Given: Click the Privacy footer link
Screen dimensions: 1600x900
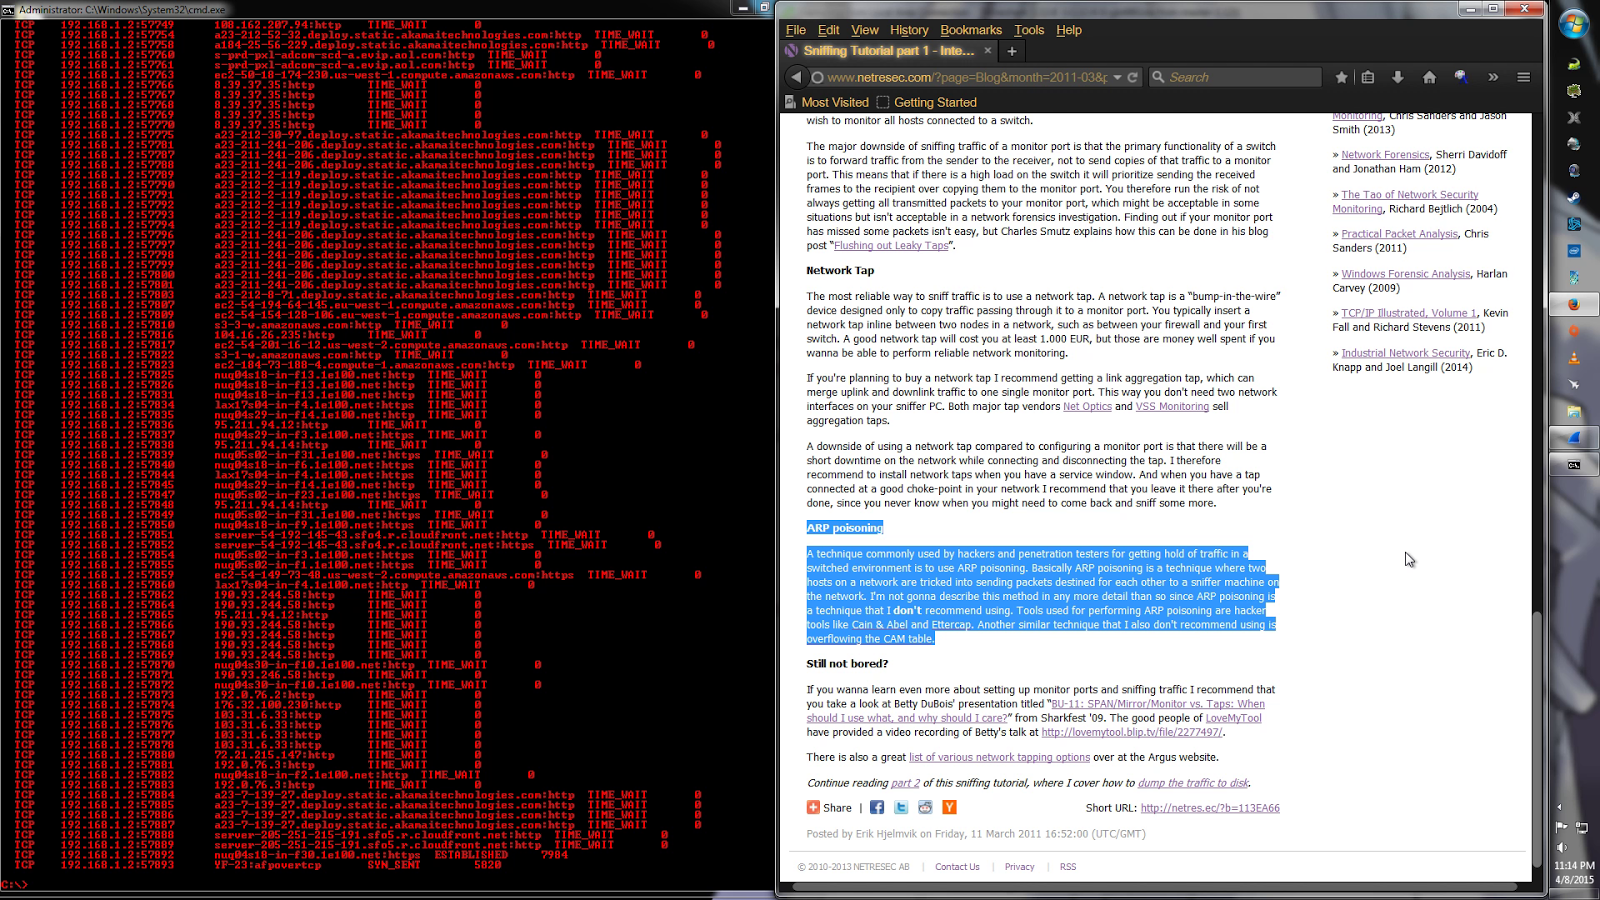Looking at the screenshot, I should coord(1019,867).
